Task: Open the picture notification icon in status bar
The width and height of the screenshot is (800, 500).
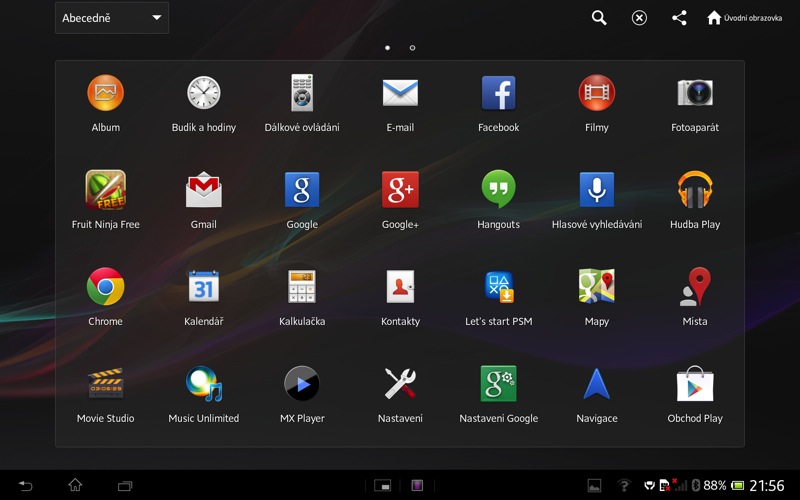Action: 594,485
